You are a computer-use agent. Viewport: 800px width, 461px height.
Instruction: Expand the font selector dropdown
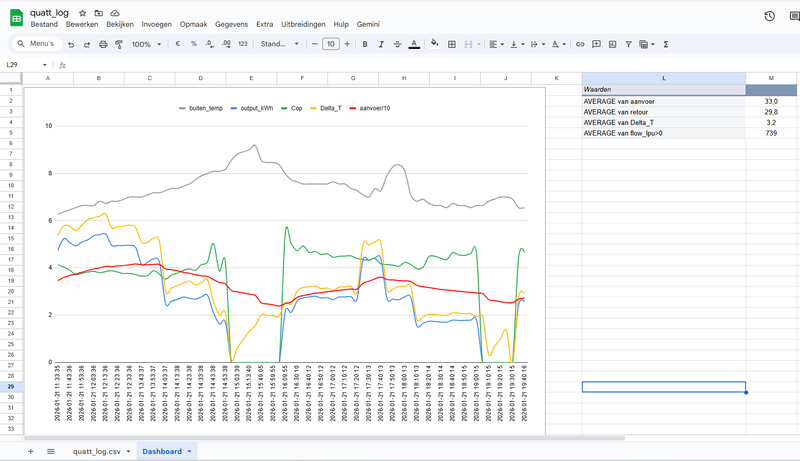(x=280, y=44)
